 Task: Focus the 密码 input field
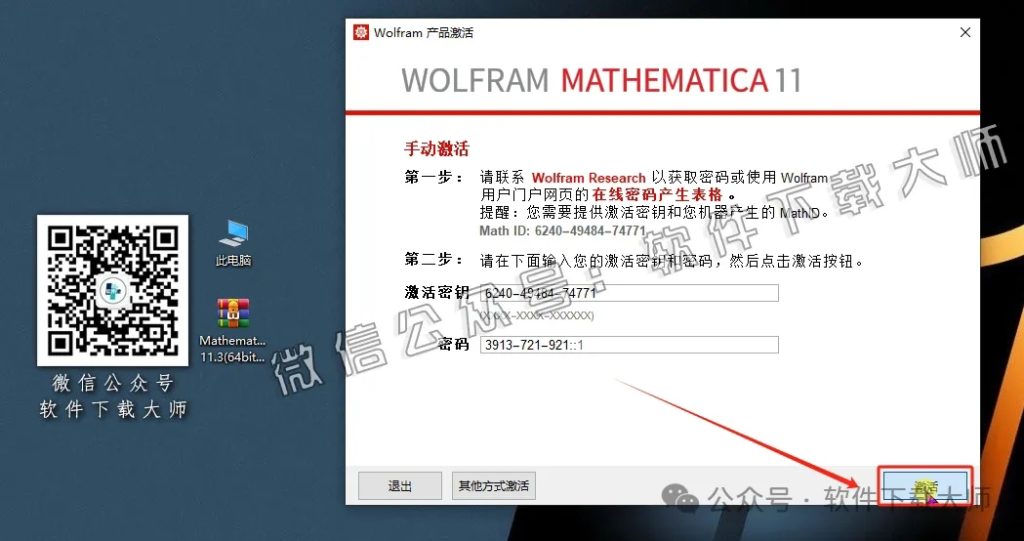click(x=628, y=344)
